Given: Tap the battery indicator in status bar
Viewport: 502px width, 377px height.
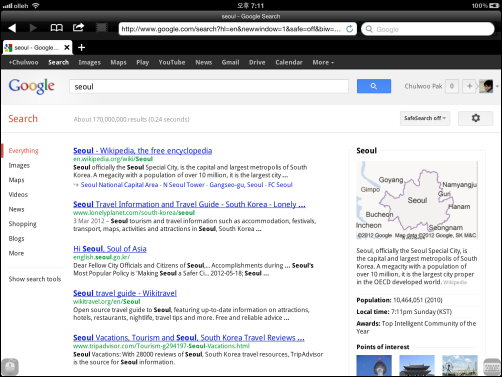Looking at the screenshot, I should (493, 6).
